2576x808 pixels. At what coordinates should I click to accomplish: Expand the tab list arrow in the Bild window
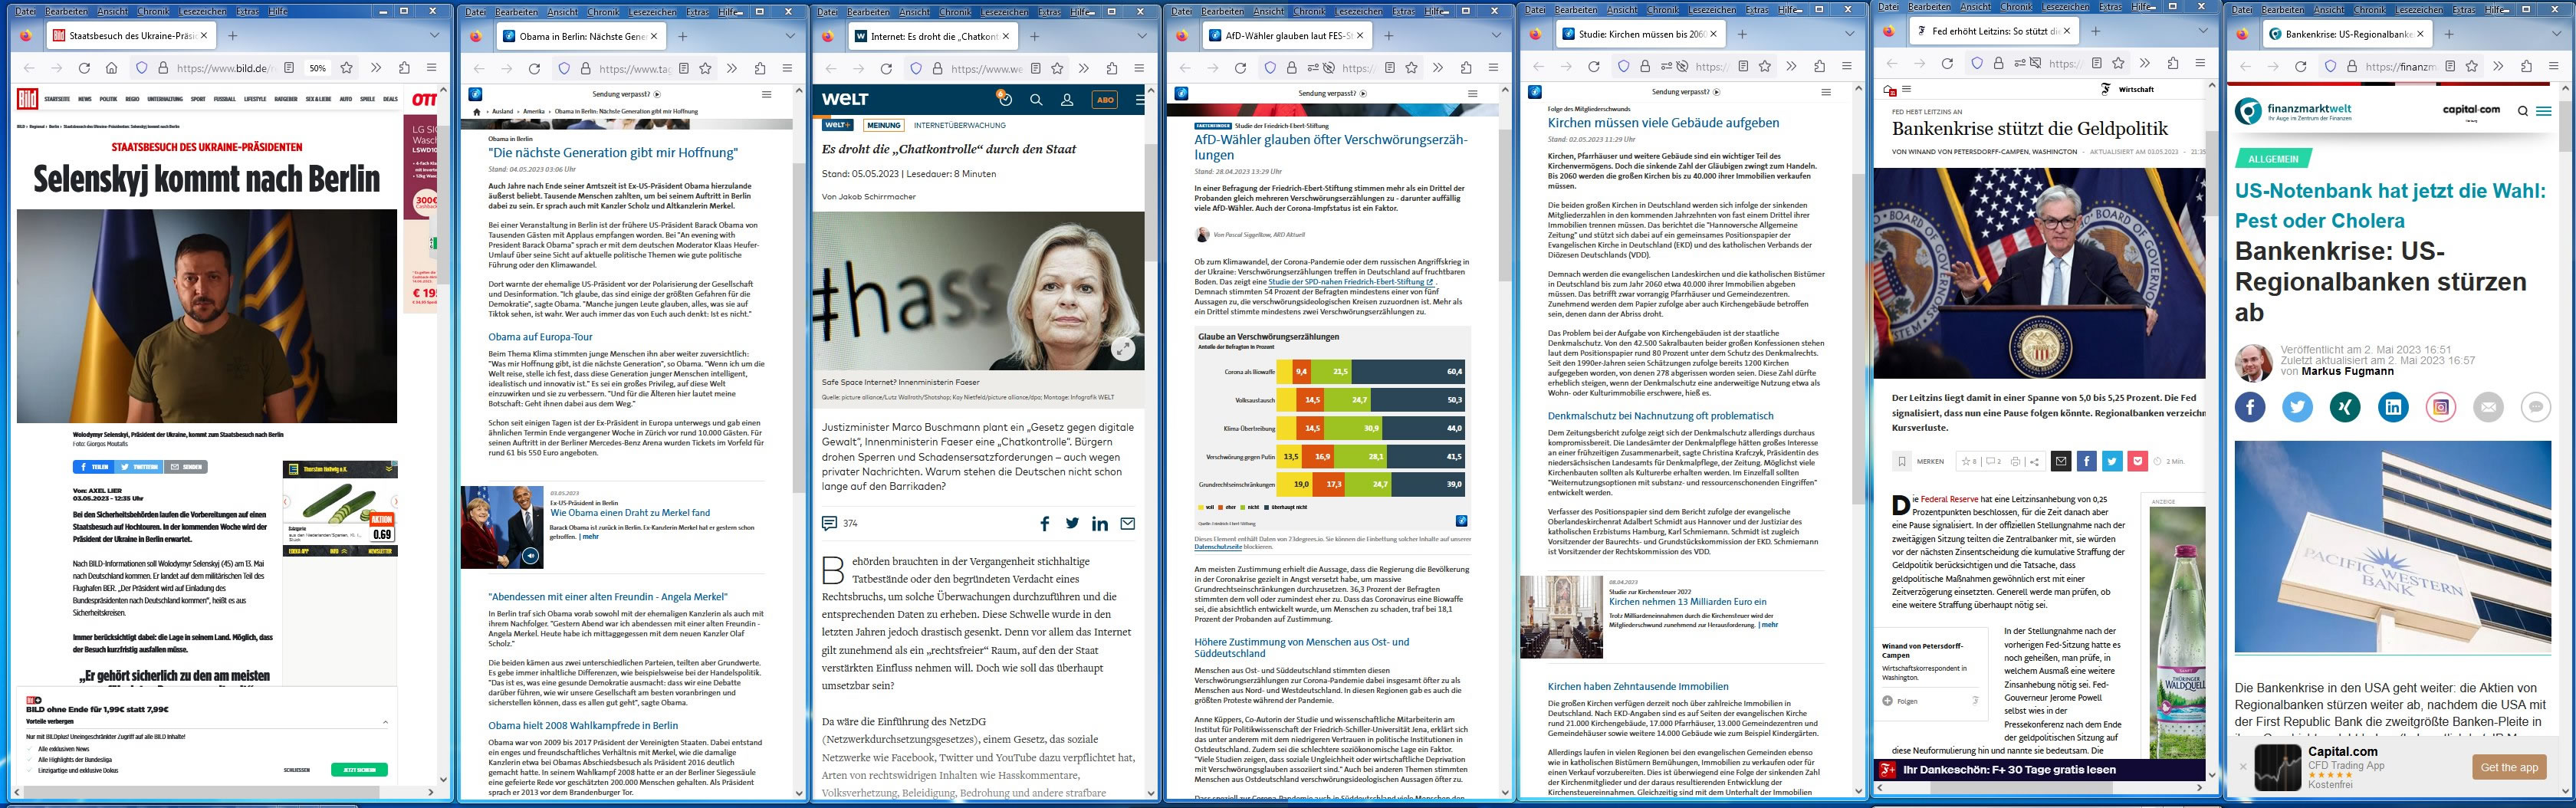click(434, 35)
